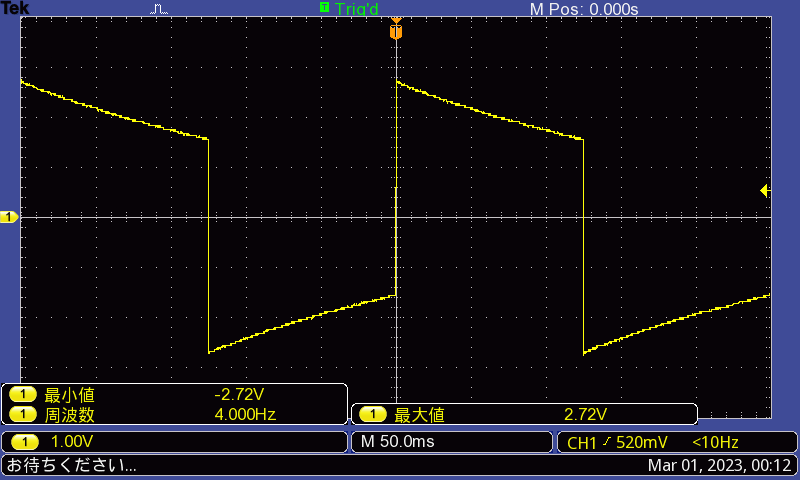
Task: Click the お待ちください... status message
Action: click(x=71, y=465)
